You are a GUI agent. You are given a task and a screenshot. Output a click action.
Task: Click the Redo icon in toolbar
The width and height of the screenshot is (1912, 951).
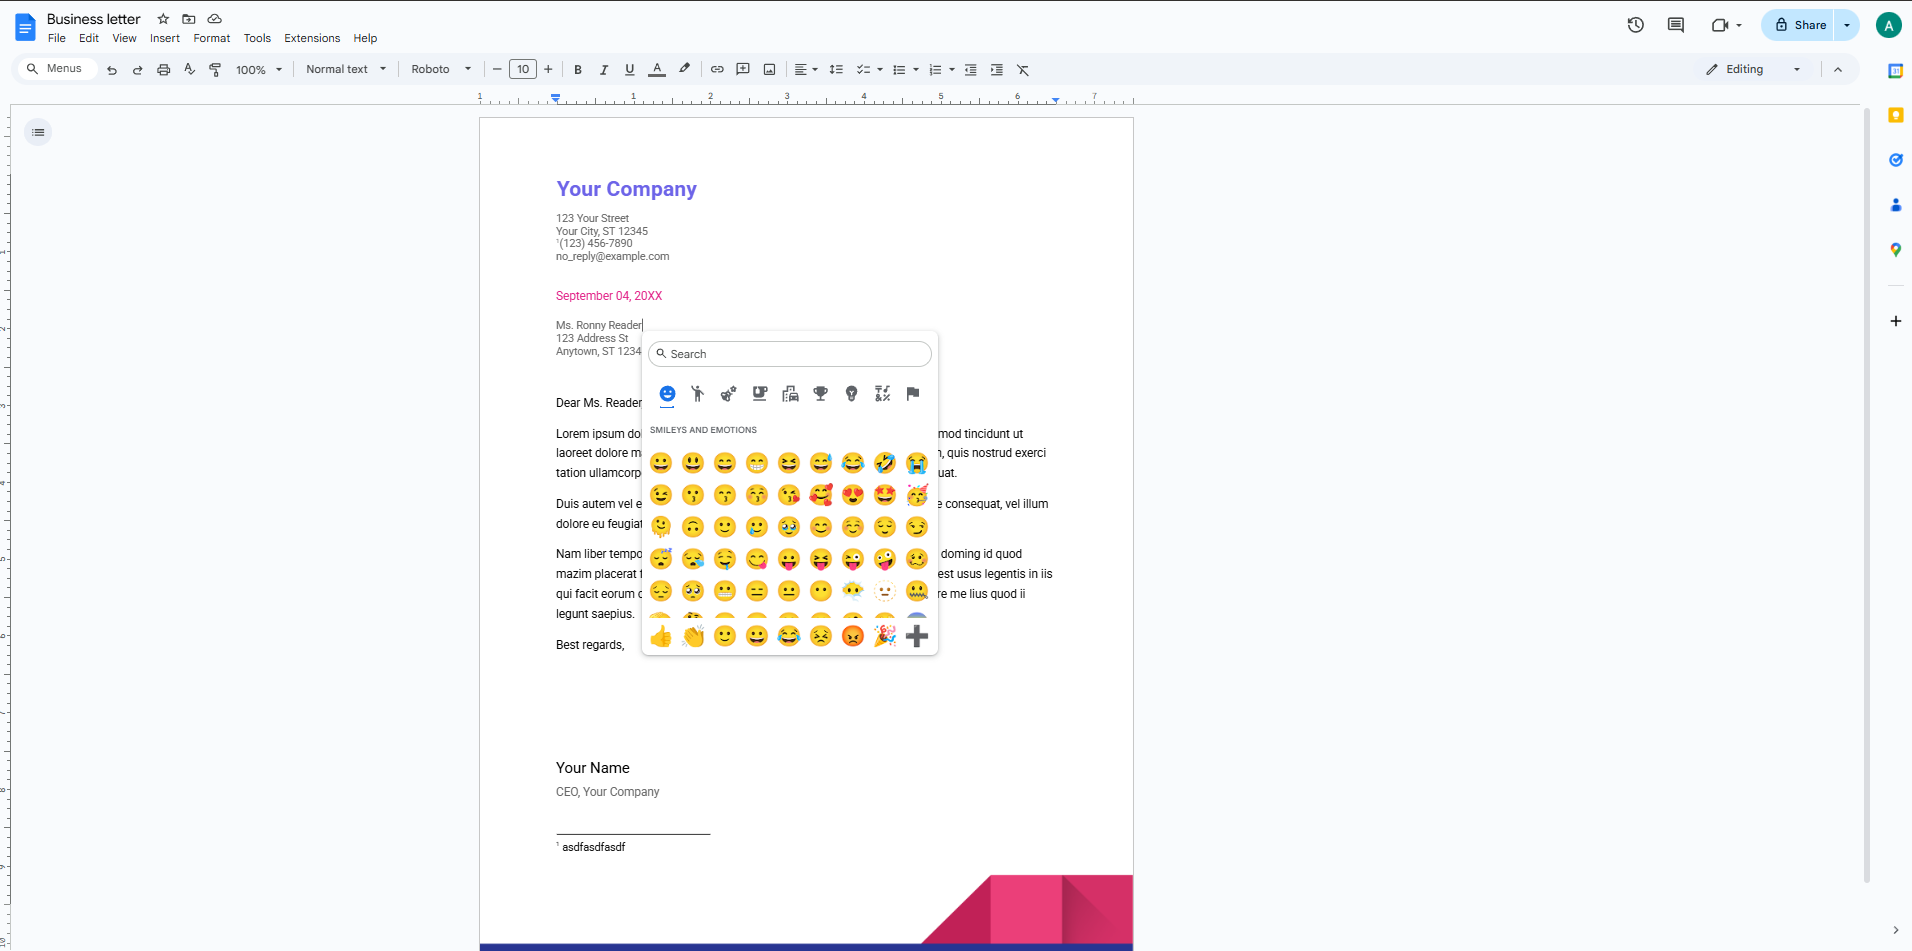[x=138, y=70]
